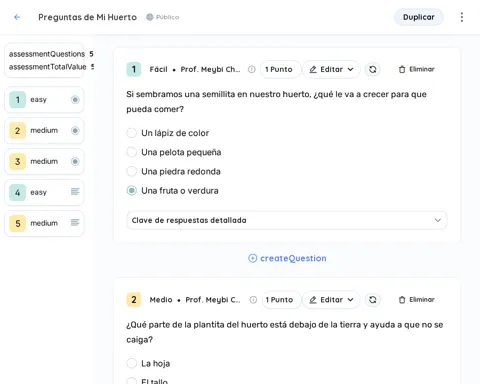Viewport: 480px width, 384px height.
Task: Jump to question 5 medium in sidebar
Action: tap(44, 223)
